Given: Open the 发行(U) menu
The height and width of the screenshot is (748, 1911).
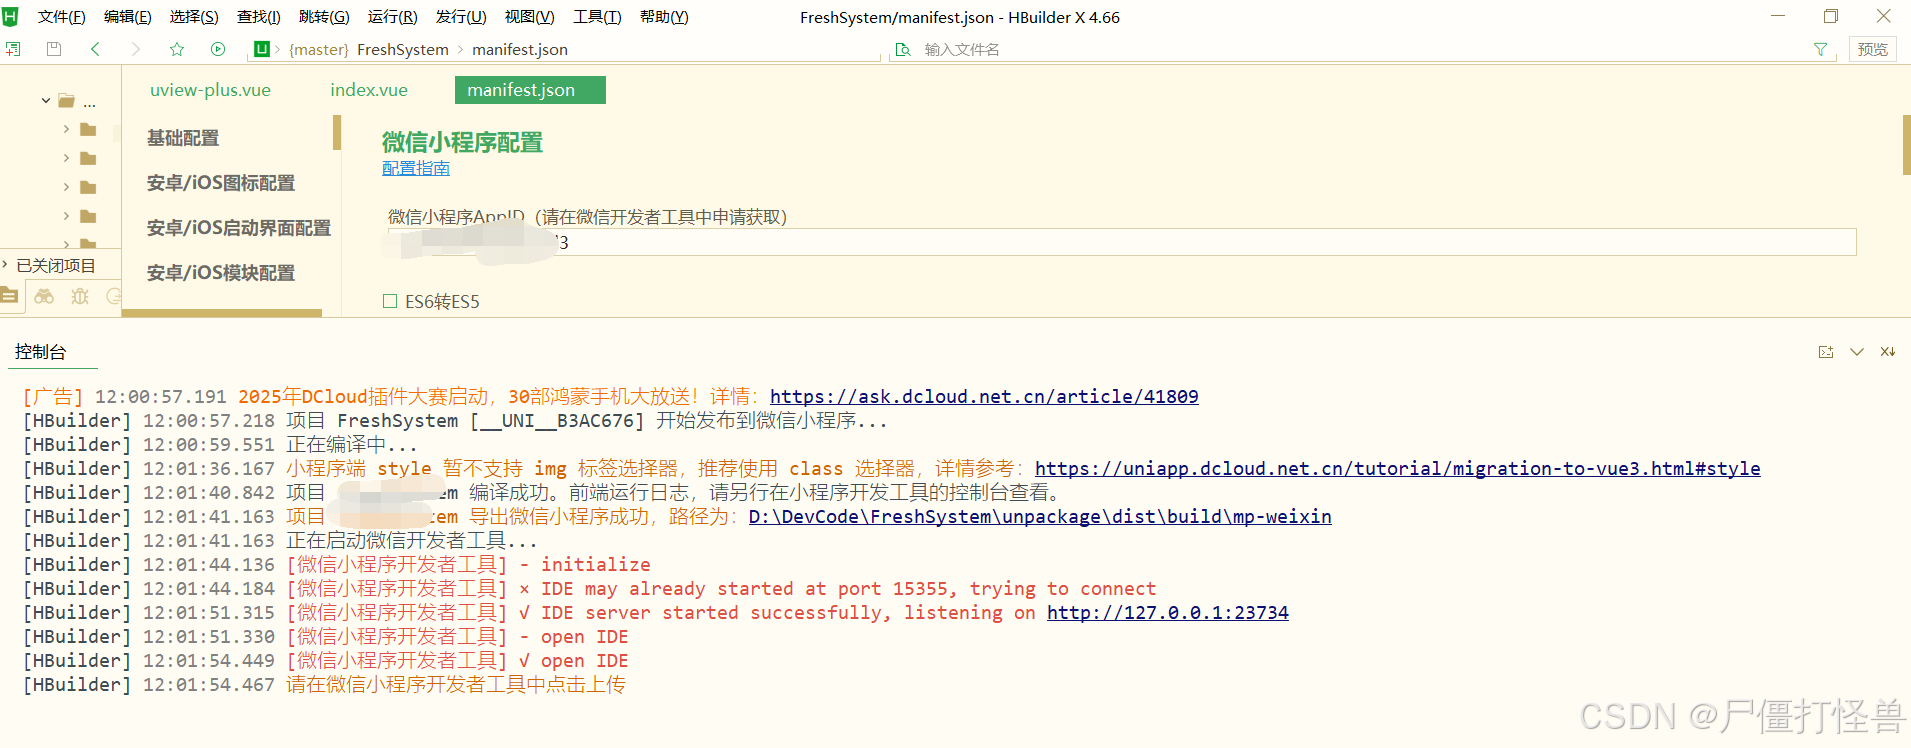Looking at the screenshot, I should 461,17.
